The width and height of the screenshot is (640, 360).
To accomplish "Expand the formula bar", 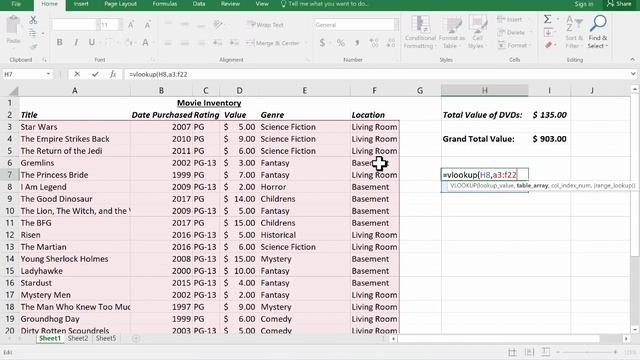I will (633, 74).
